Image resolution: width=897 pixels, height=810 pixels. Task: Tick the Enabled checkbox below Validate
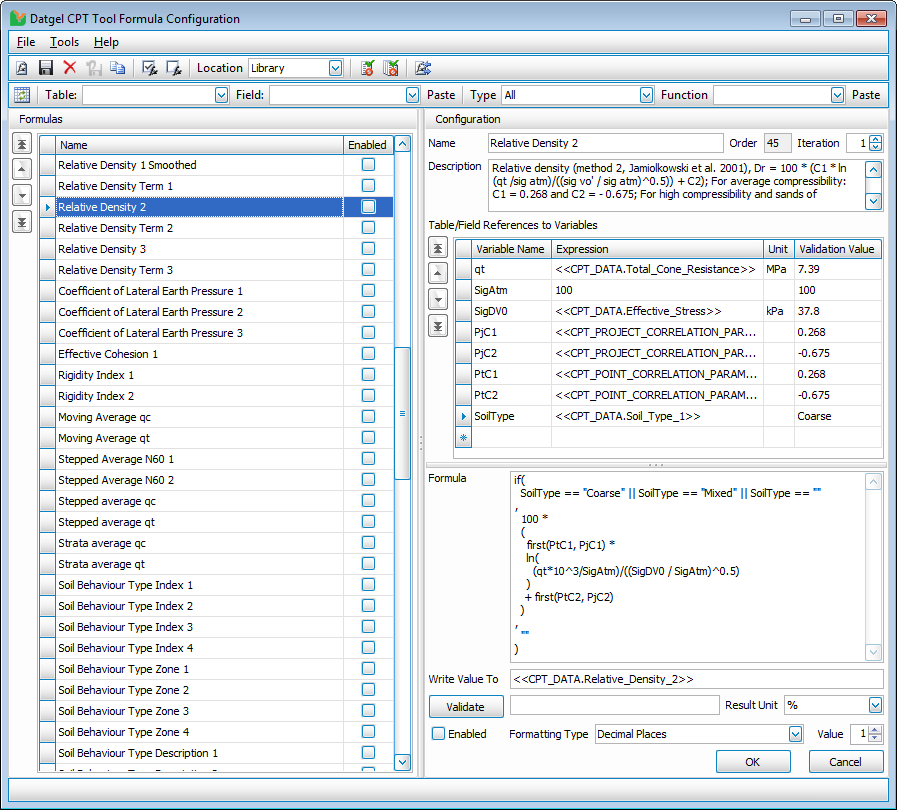(438, 734)
